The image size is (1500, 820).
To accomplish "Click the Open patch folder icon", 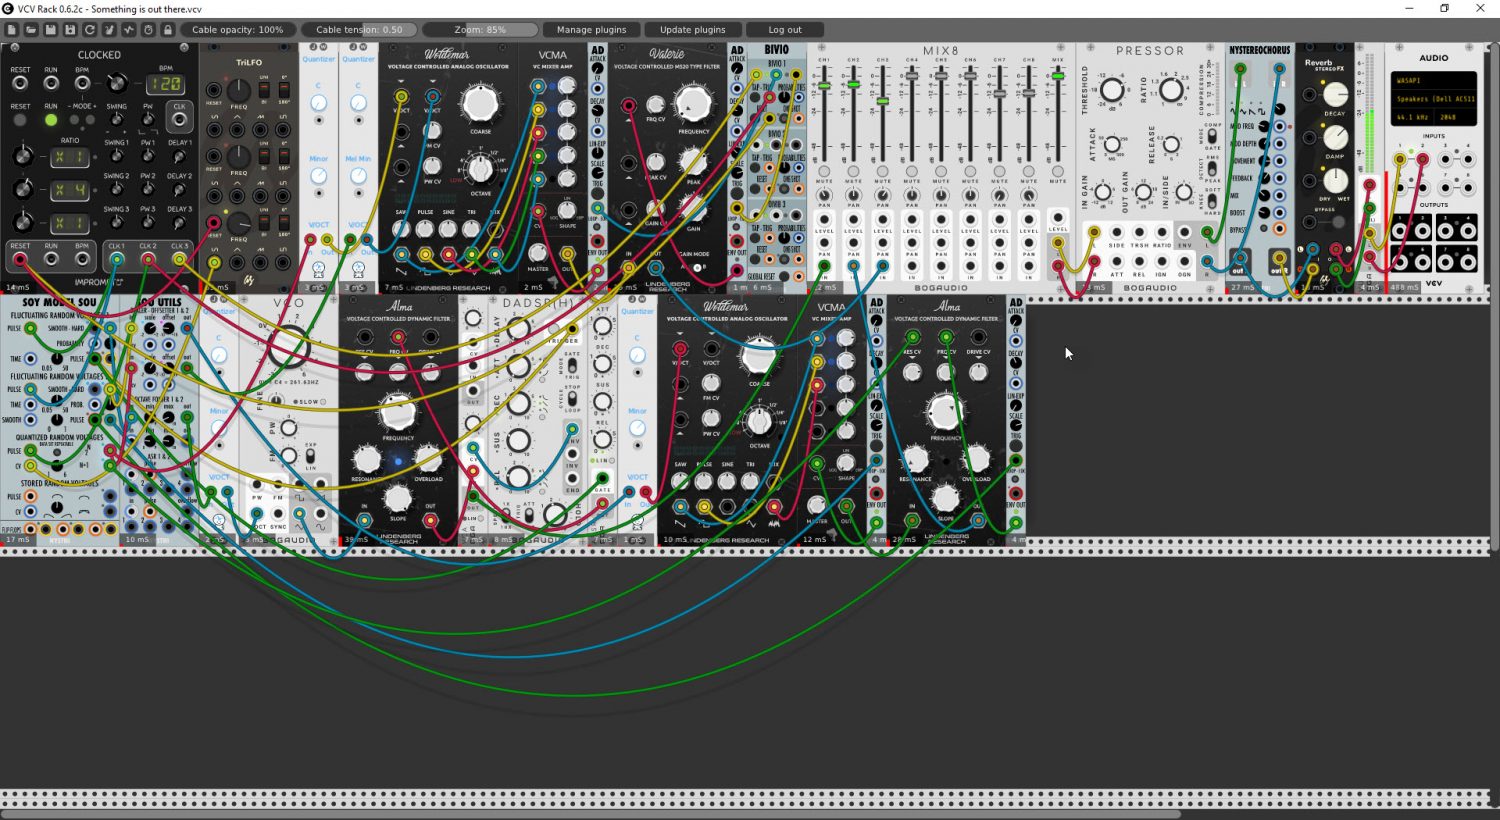I will [30, 30].
